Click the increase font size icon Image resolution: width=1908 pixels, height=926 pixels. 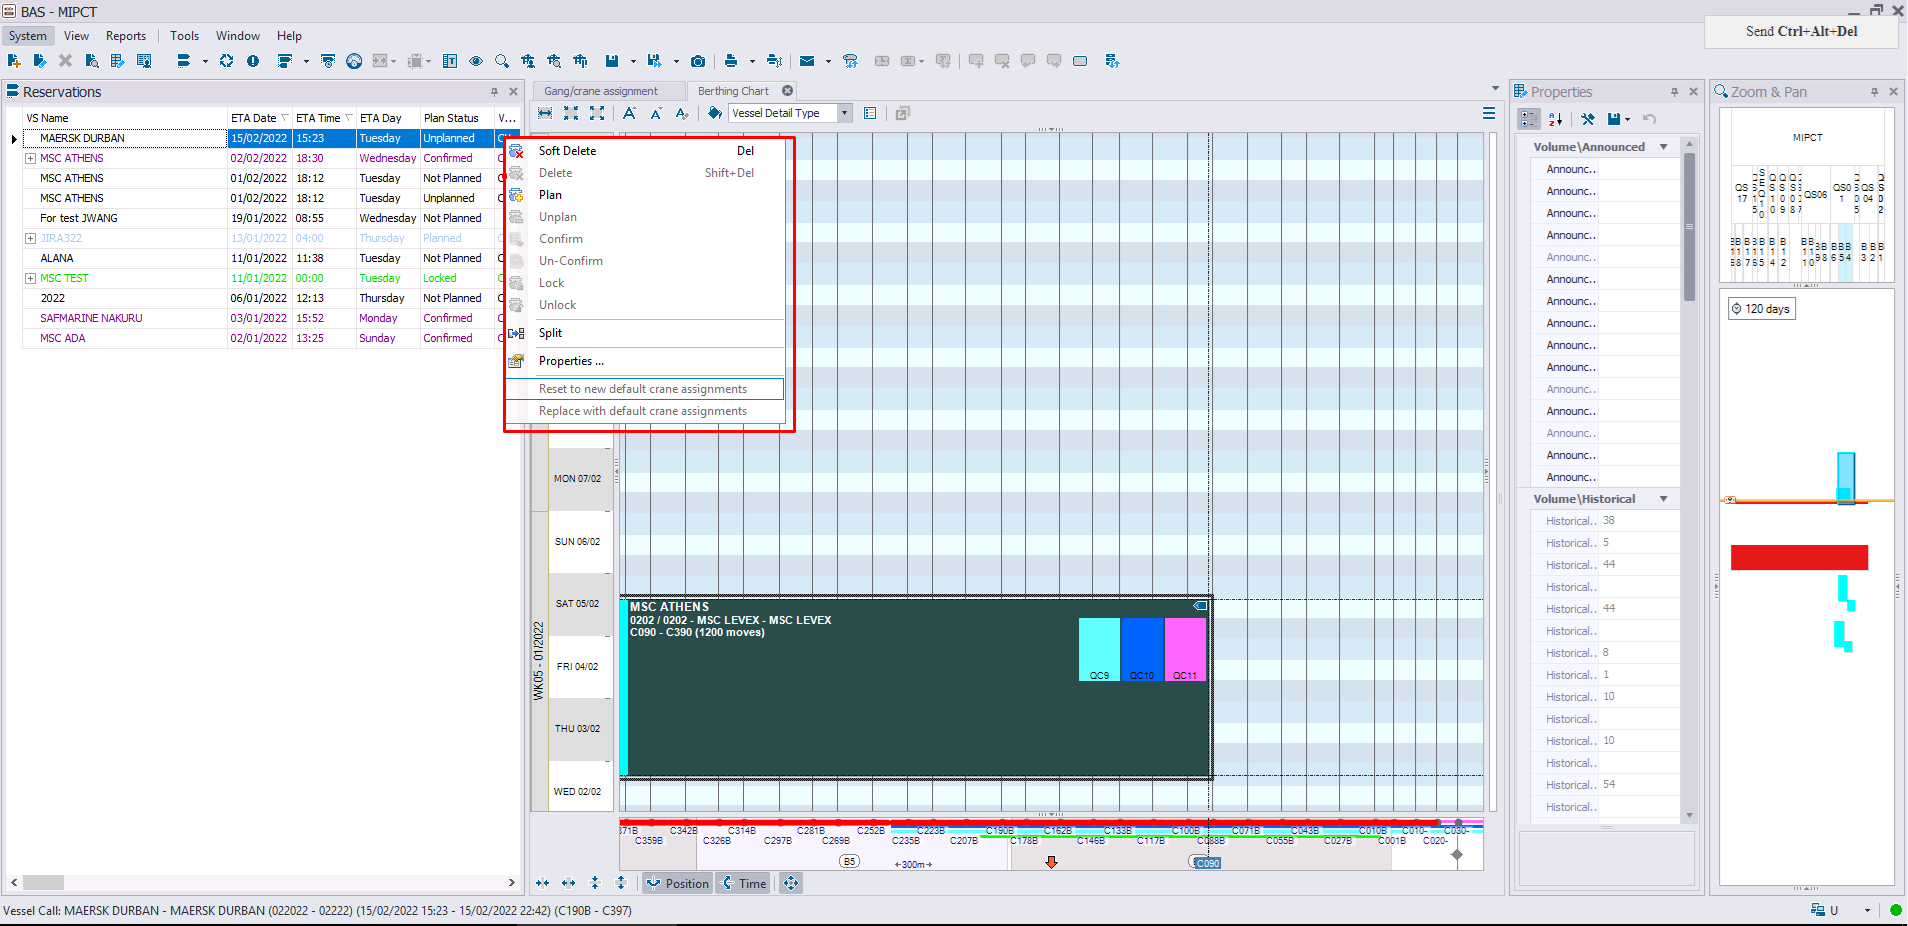coord(630,113)
